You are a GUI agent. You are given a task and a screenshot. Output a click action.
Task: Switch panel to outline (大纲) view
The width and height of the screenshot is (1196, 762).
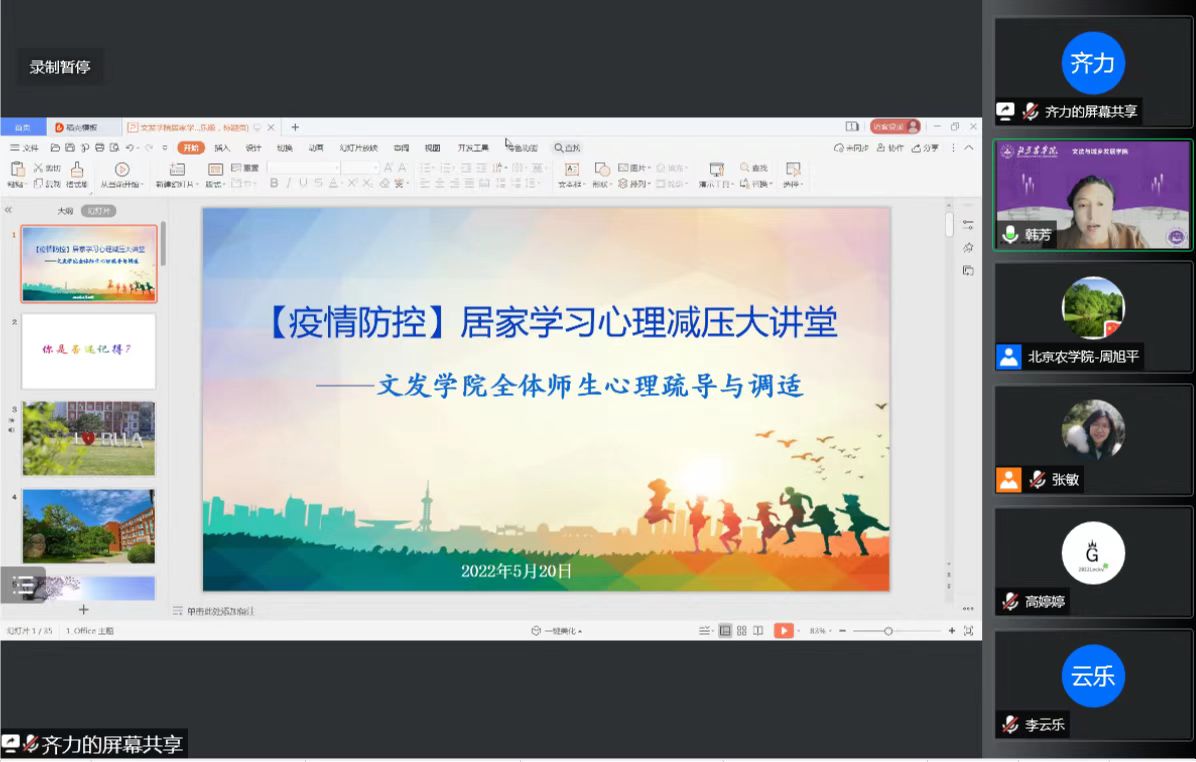(x=65, y=211)
